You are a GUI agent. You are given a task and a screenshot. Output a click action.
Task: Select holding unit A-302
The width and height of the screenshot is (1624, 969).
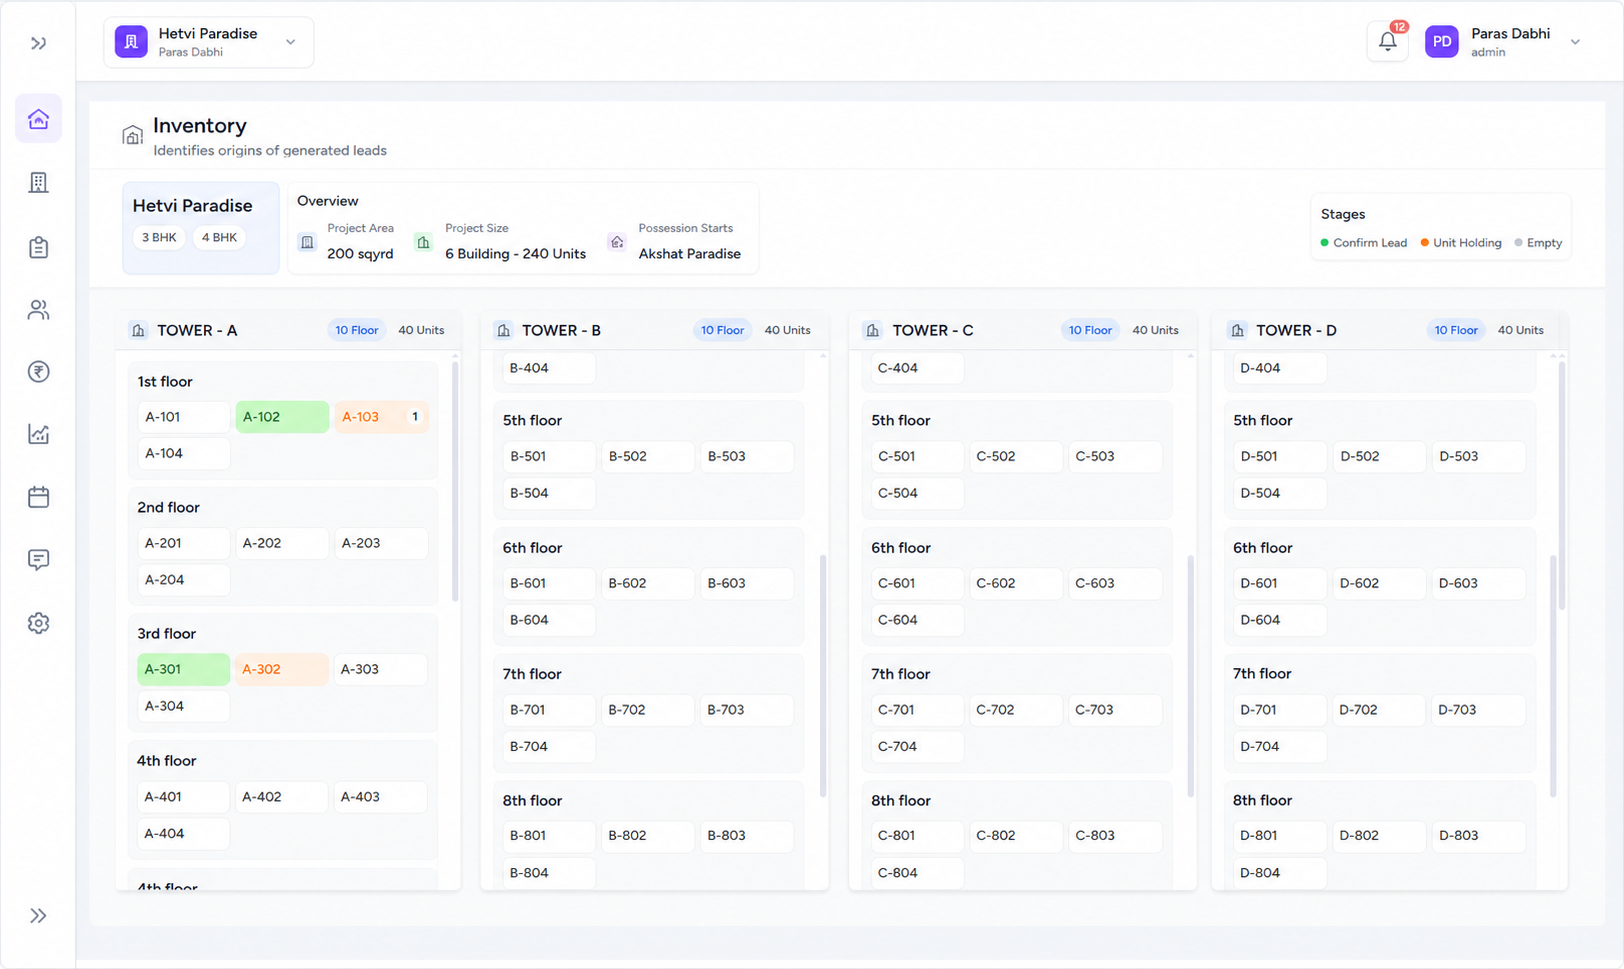coord(282,669)
